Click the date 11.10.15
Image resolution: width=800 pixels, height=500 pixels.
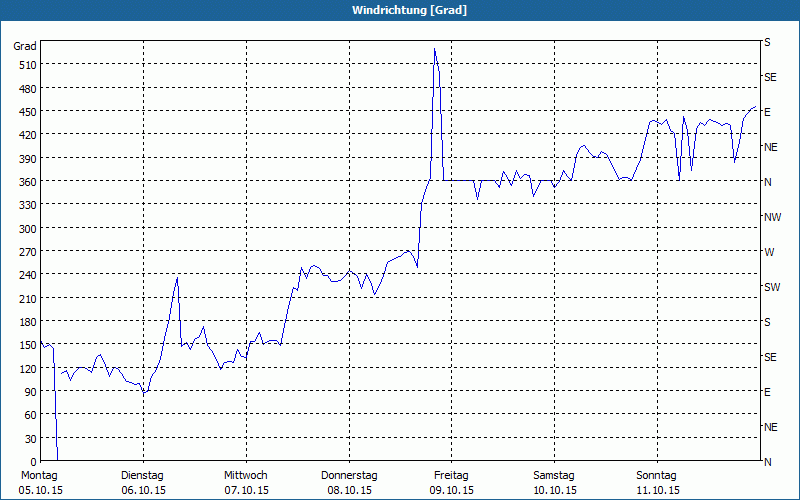tap(658, 490)
